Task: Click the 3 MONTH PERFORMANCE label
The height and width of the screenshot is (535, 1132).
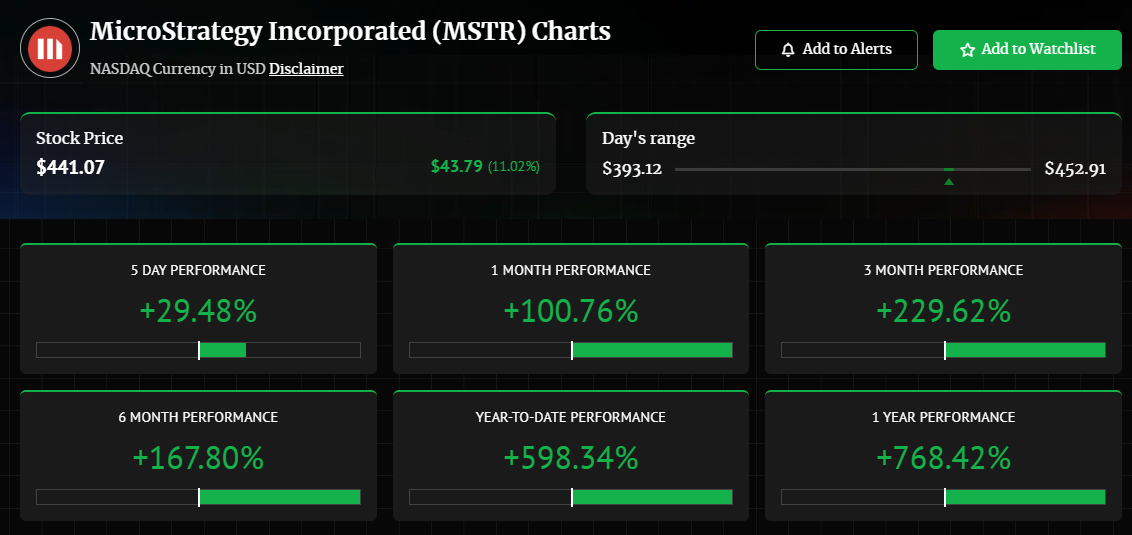Action: click(944, 271)
